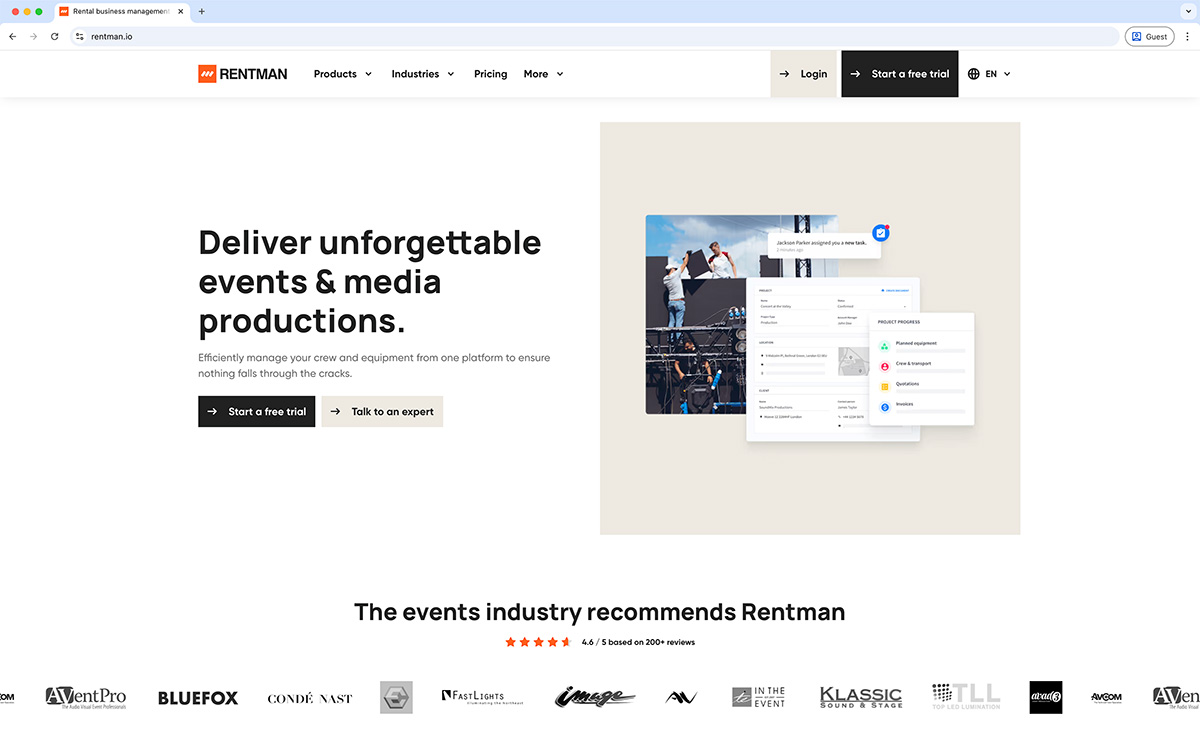Click the Condé Nast logo
Image resolution: width=1200 pixels, height=750 pixels.
[x=310, y=698]
